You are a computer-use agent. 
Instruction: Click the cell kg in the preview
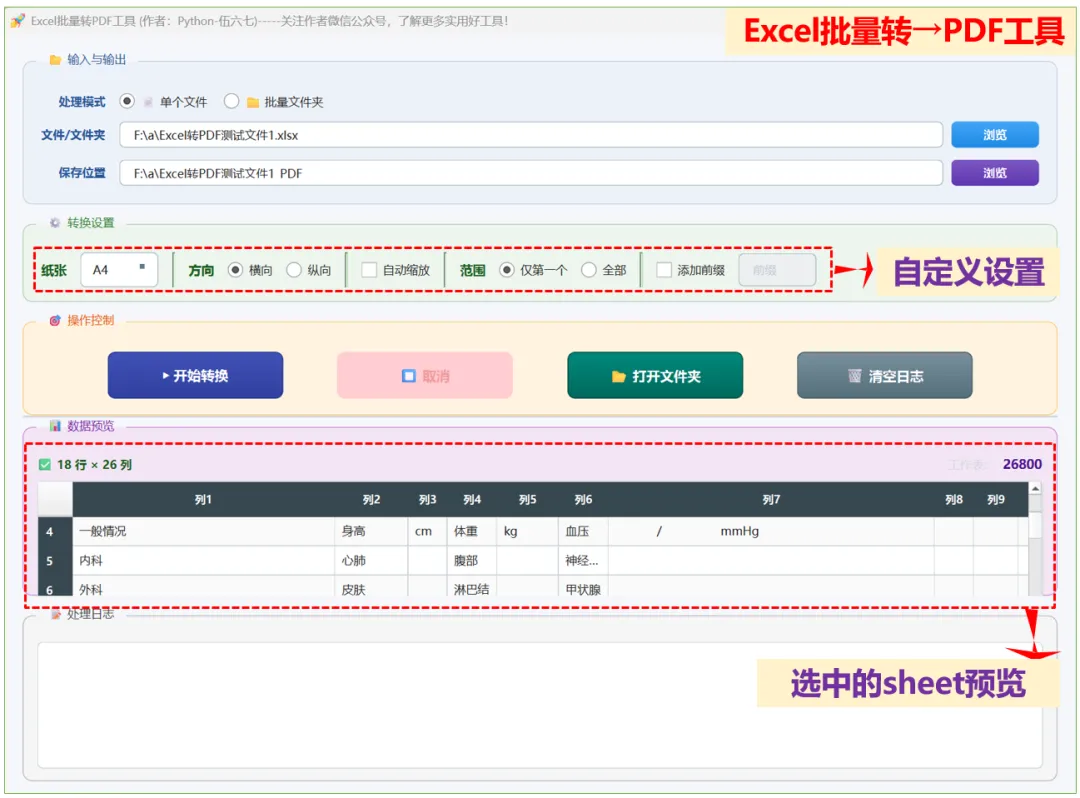tap(528, 532)
